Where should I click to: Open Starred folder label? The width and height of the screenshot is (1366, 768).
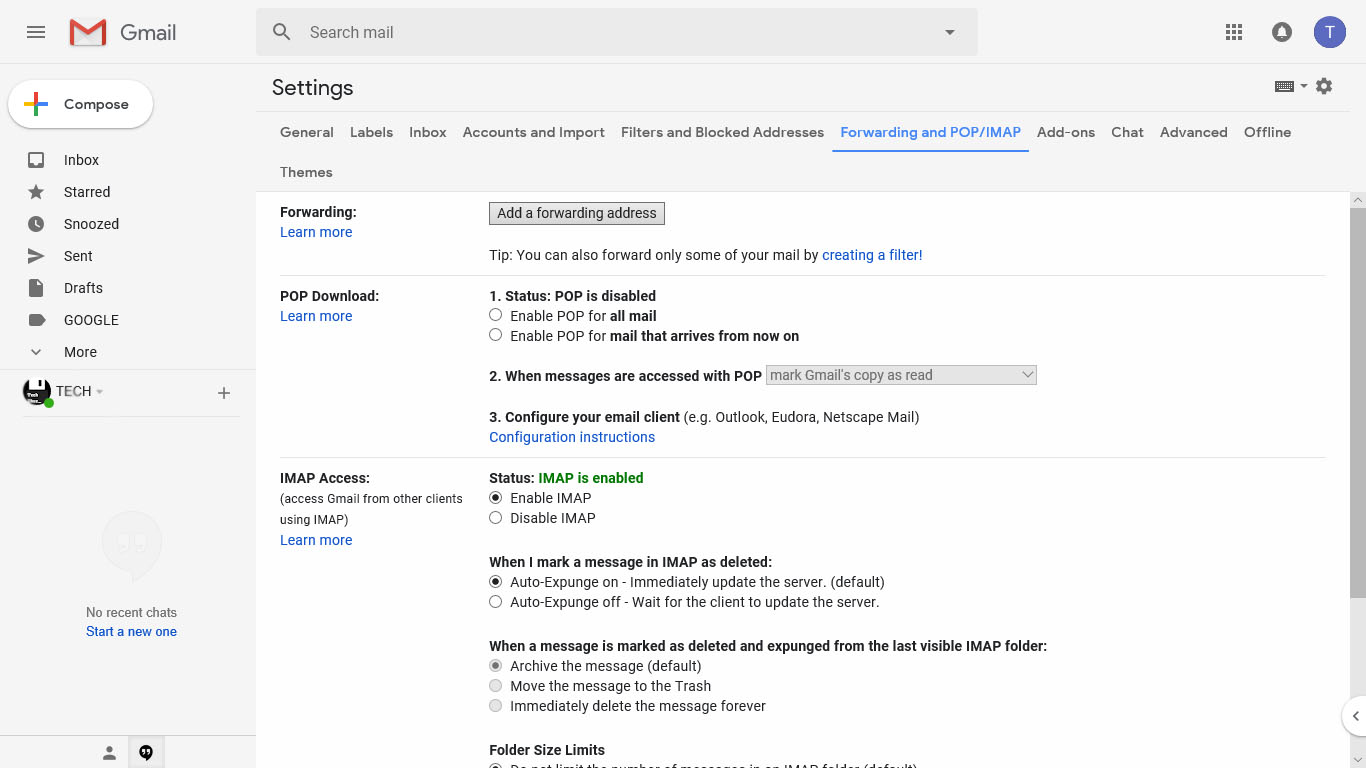[87, 192]
